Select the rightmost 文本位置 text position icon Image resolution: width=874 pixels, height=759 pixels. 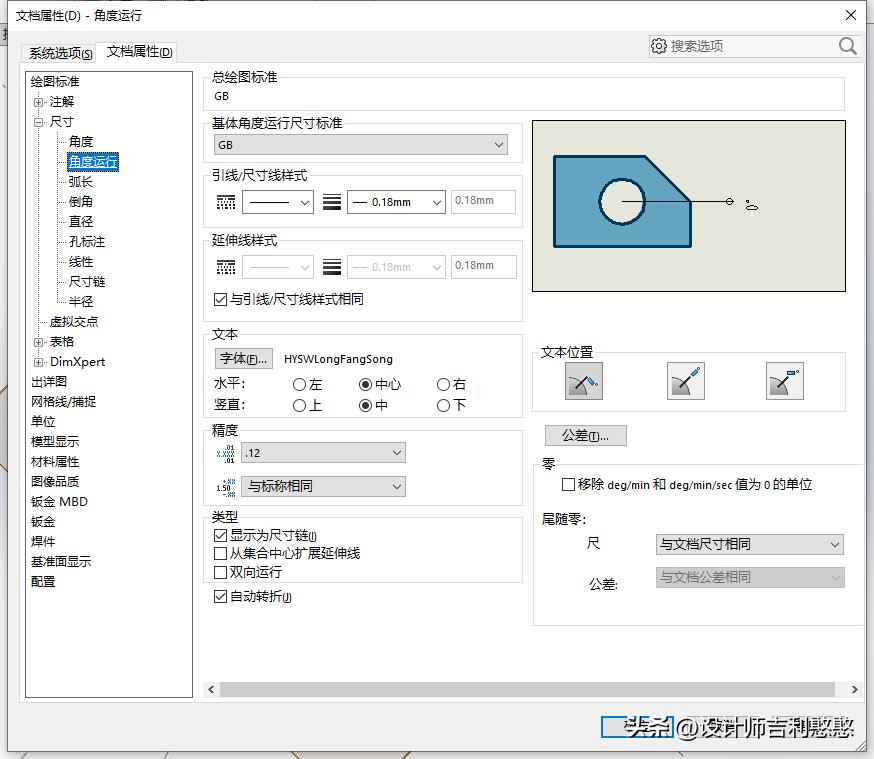(x=789, y=381)
